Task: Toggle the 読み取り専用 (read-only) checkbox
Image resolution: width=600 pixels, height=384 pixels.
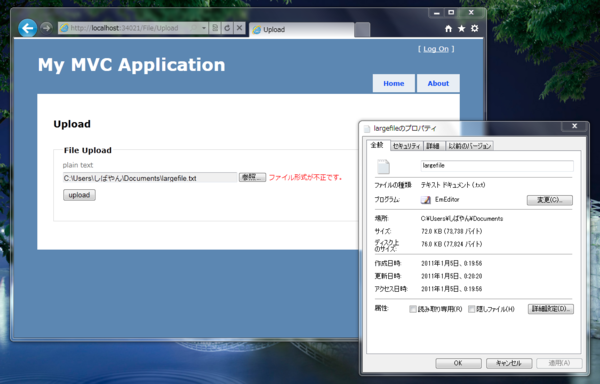Action: [413, 309]
